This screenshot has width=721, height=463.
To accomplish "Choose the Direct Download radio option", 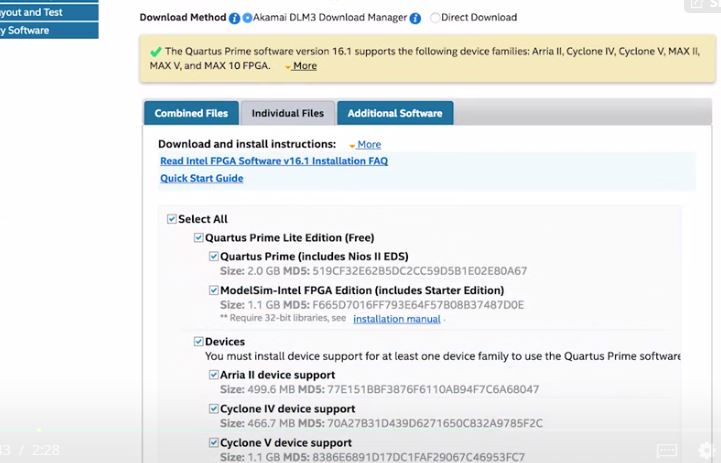I will [x=435, y=18].
